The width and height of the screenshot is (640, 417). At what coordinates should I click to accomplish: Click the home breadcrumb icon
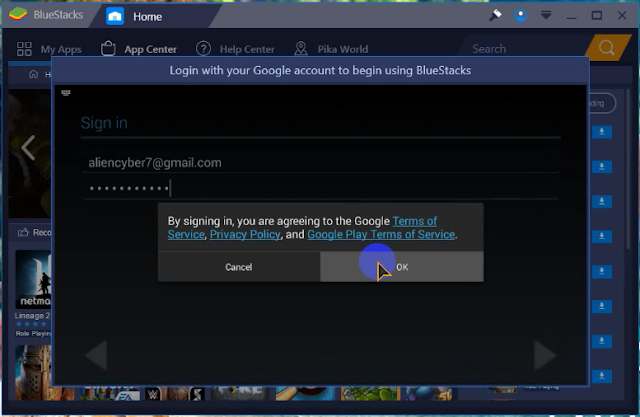point(33,74)
